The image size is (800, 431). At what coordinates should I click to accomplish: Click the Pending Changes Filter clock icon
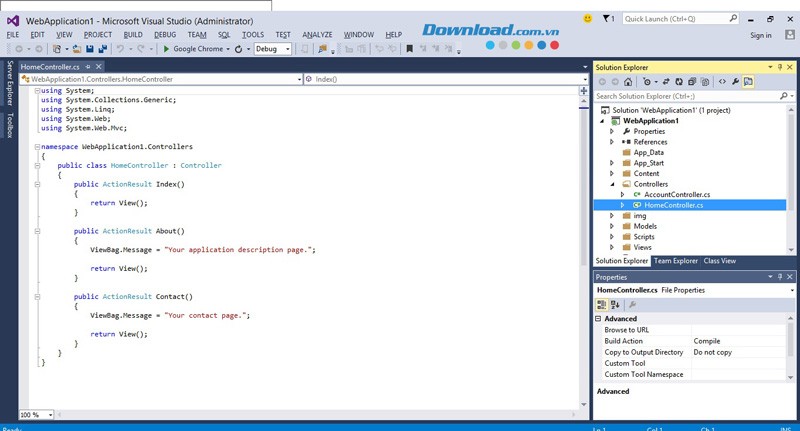coord(647,82)
